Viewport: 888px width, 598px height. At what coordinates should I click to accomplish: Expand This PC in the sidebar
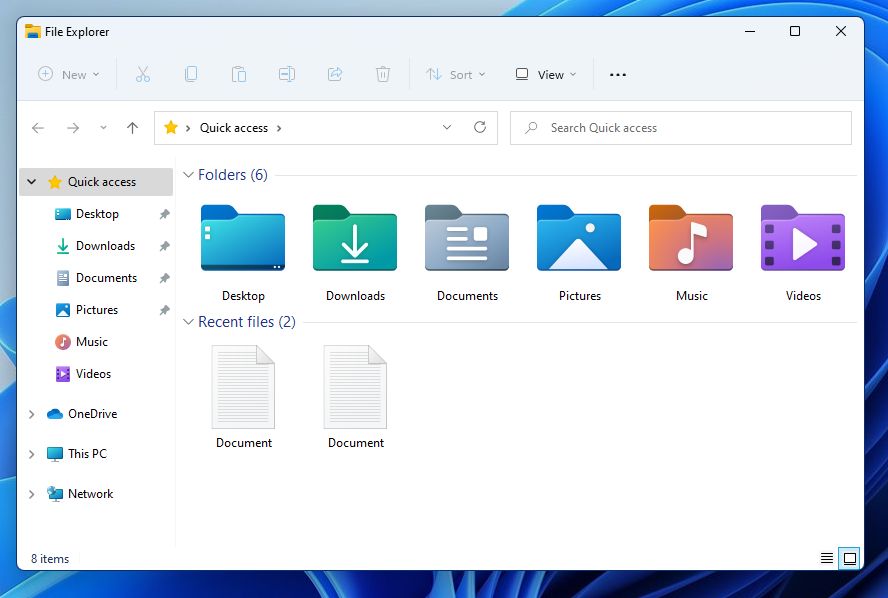click(x=30, y=454)
